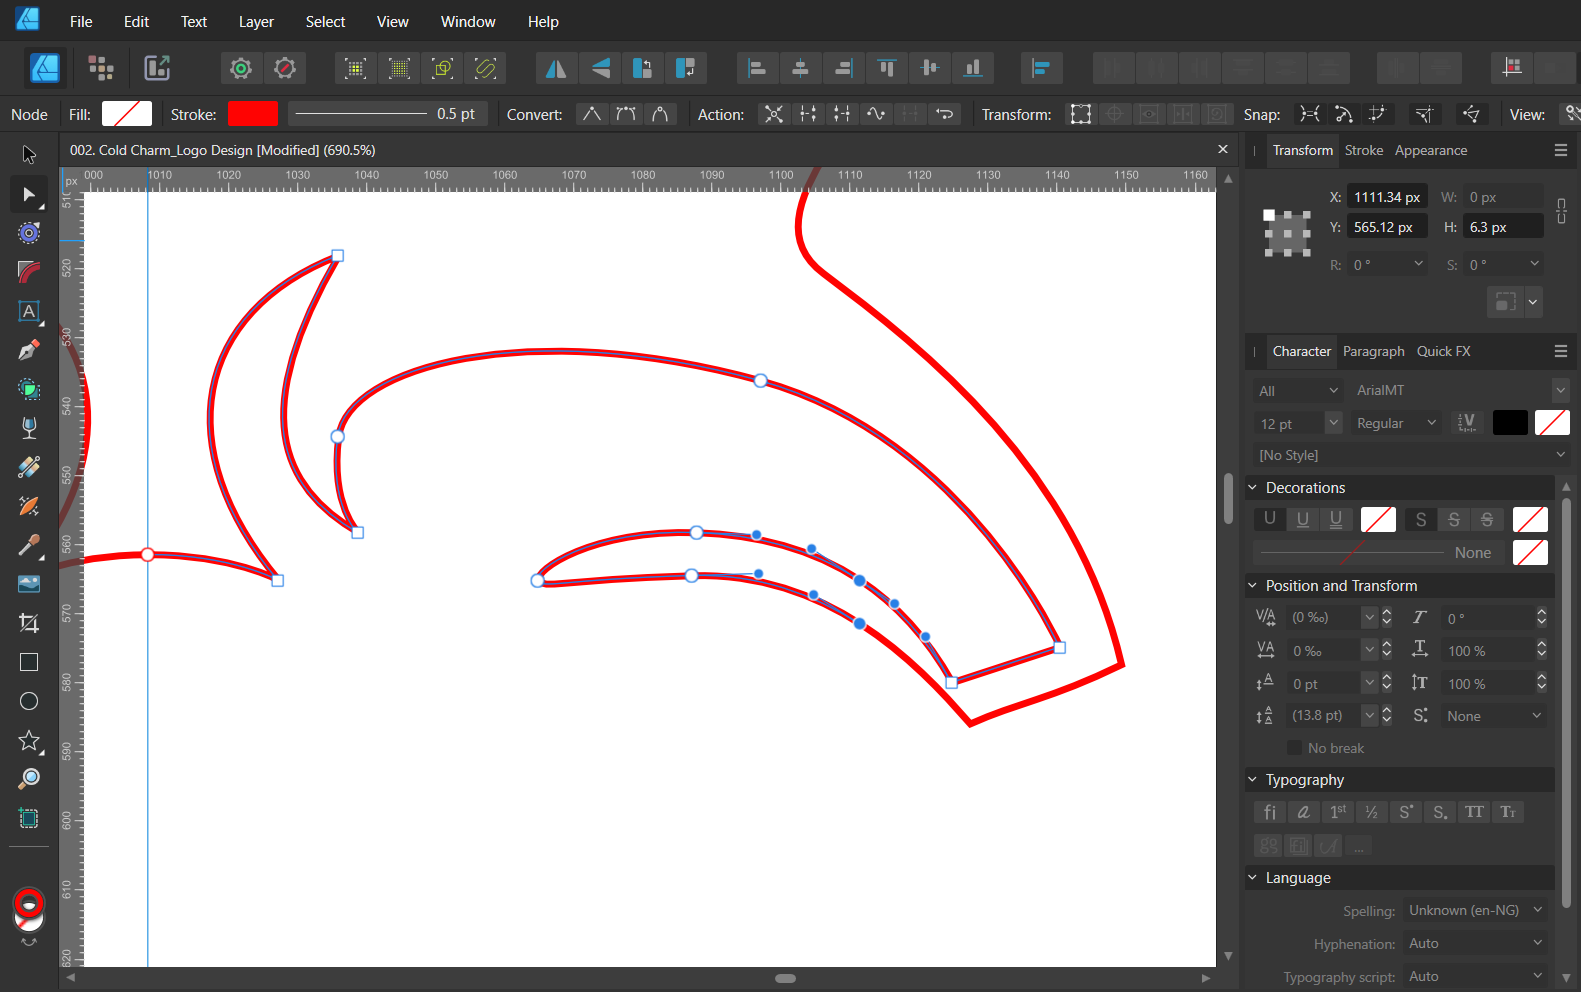Click the red Stroke color swatch
This screenshot has height=992, width=1581.
(252, 114)
